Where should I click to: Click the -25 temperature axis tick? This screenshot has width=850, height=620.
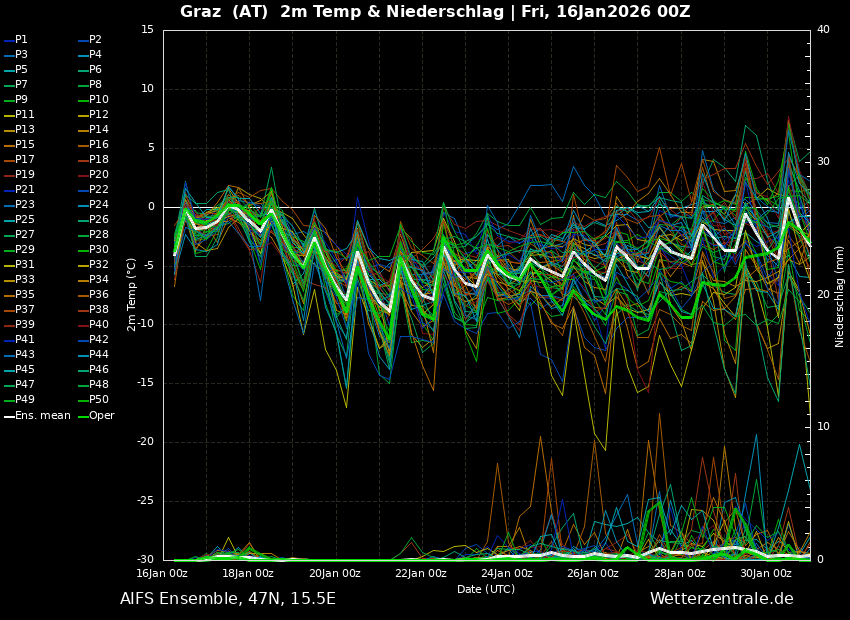pyautogui.click(x=146, y=501)
